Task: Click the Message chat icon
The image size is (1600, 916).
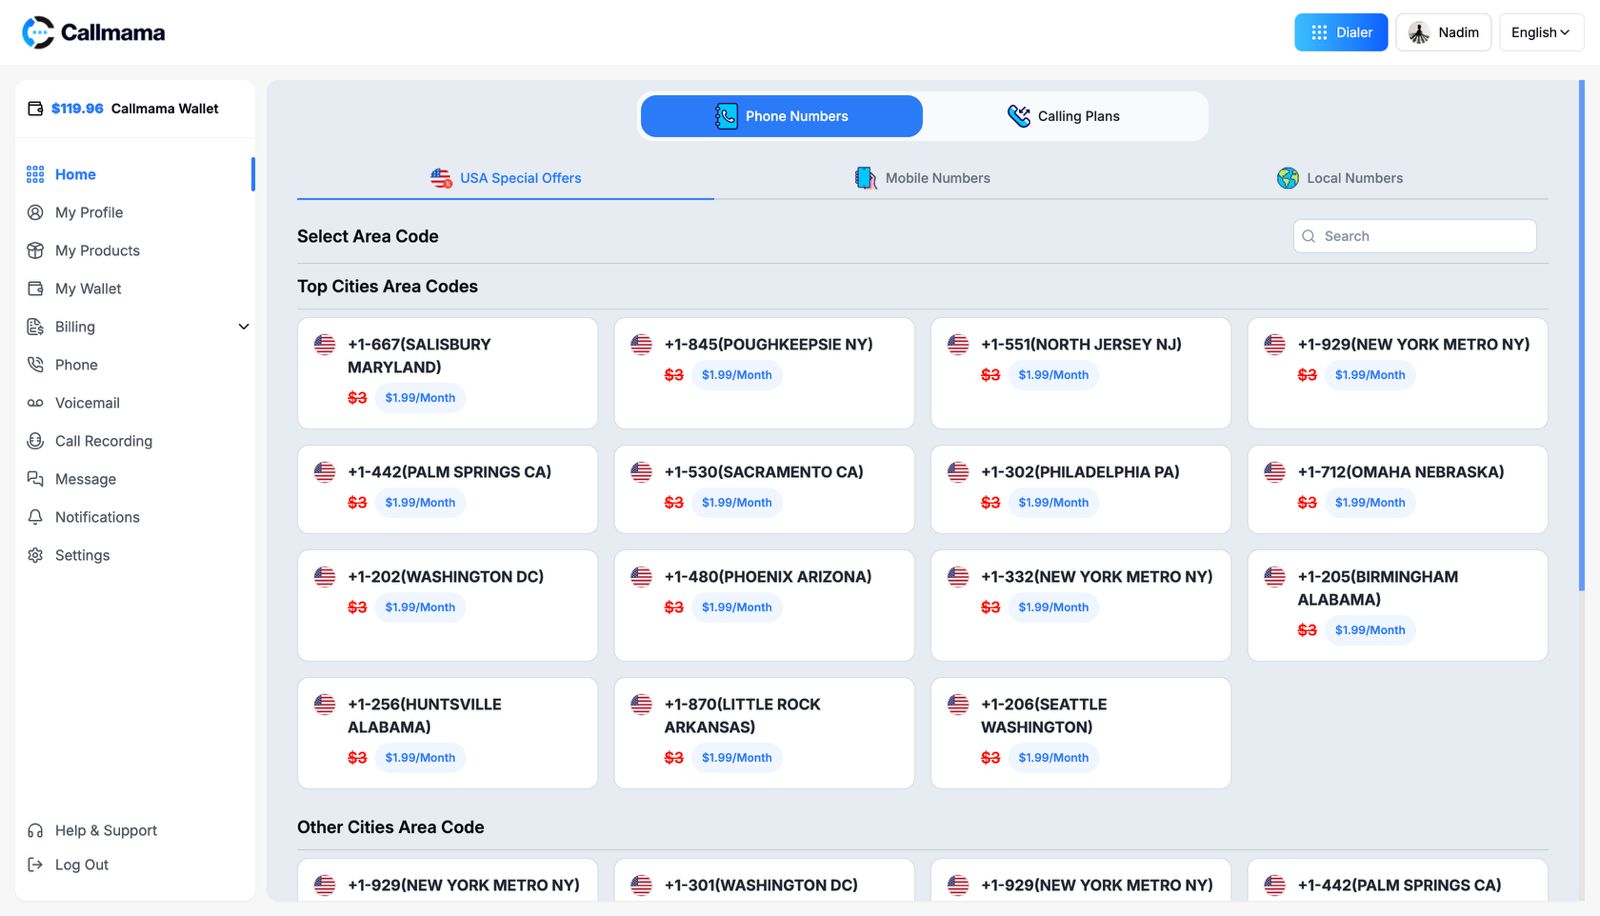Action: (x=35, y=479)
